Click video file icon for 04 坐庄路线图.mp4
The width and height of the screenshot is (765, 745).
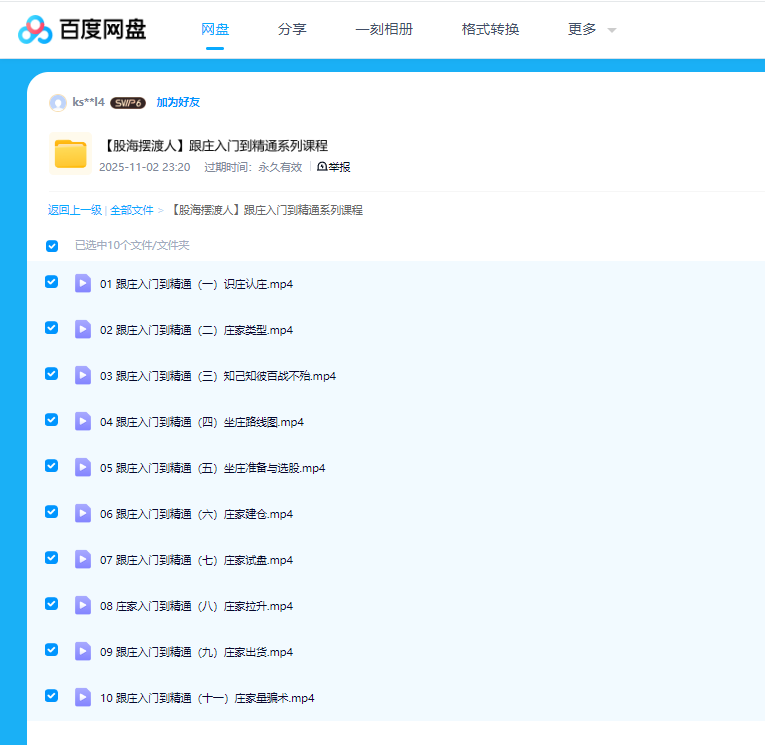(x=83, y=421)
